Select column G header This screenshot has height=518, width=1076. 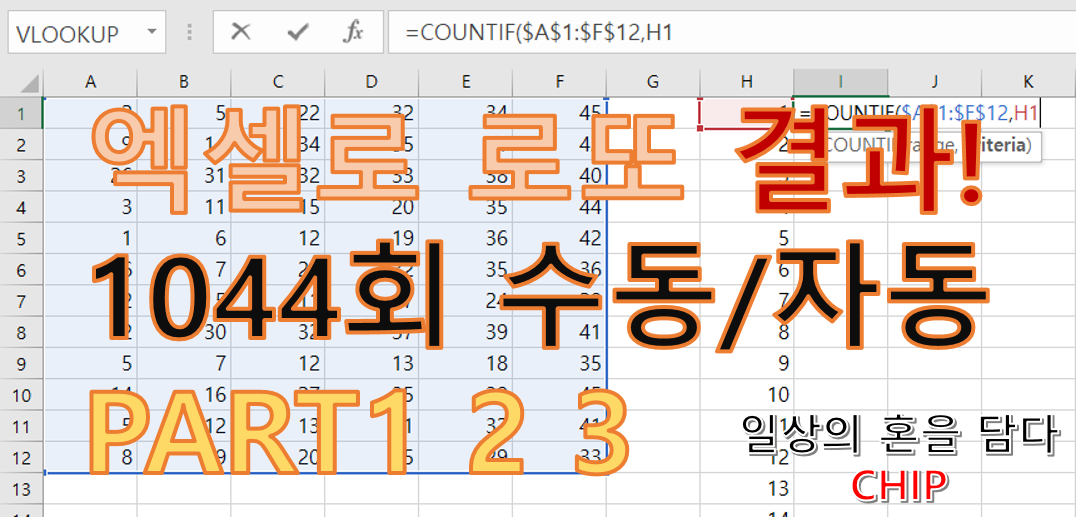[x=653, y=82]
